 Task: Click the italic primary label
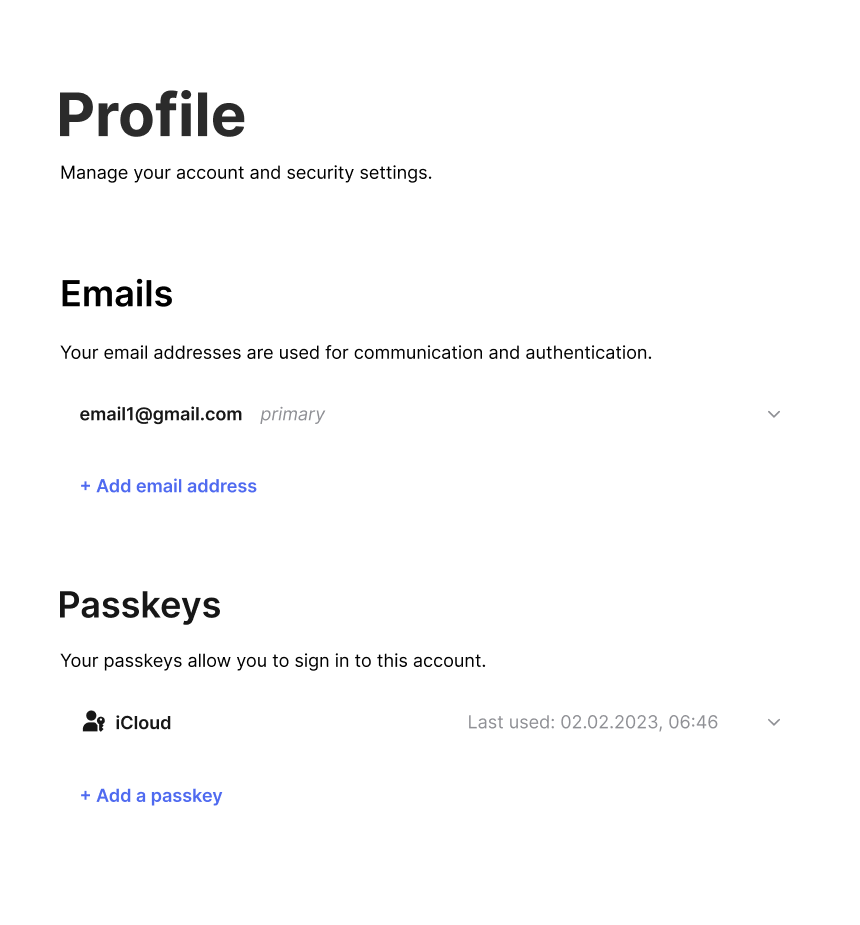292,415
